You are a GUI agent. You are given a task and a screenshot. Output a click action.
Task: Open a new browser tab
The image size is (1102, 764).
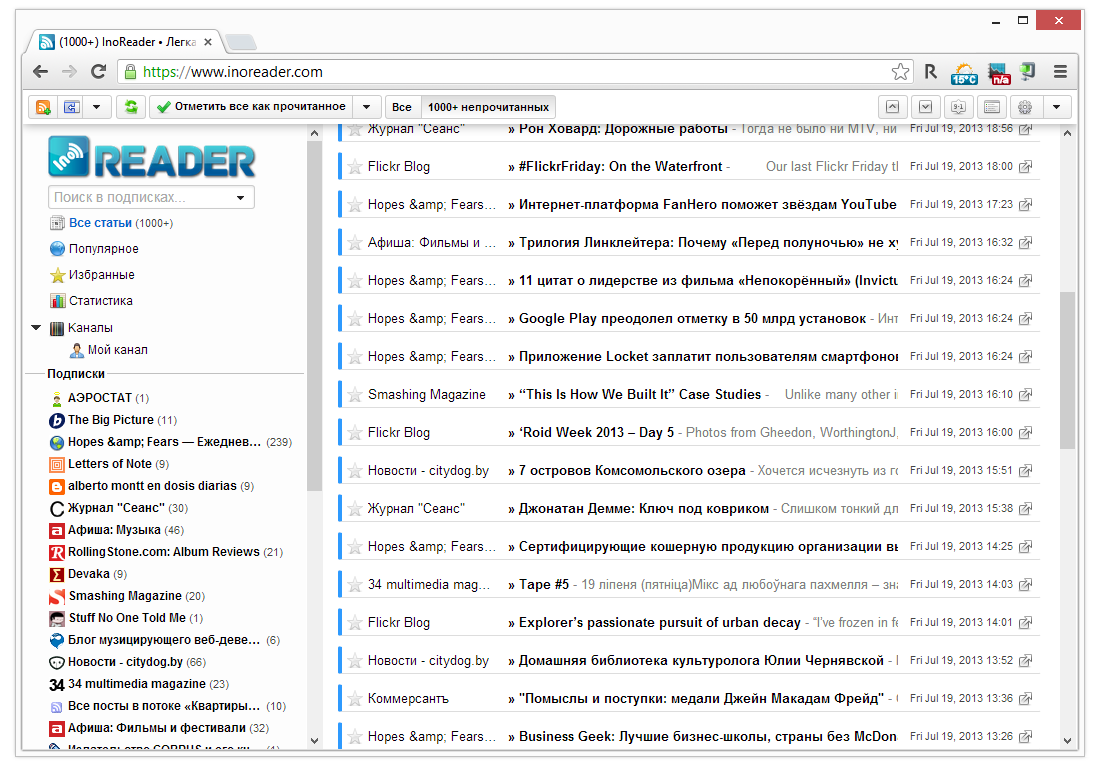(x=241, y=43)
